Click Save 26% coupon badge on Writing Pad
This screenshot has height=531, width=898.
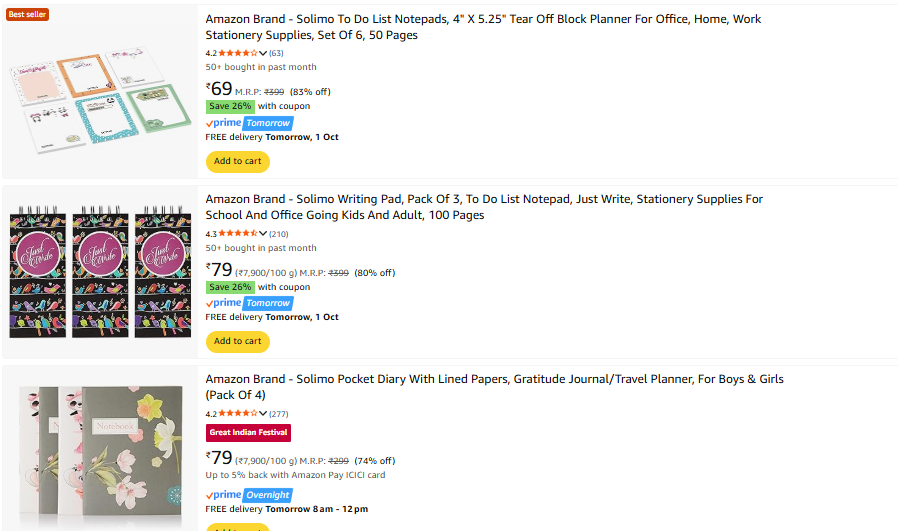pyautogui.click(x=230, y=287)
